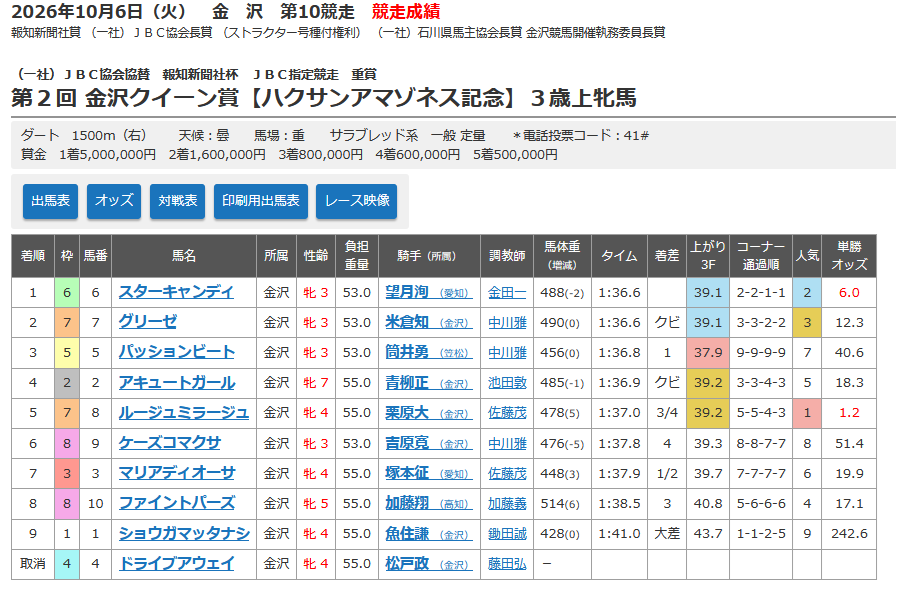Select the red 競走成績 heading text
Screen dimensions: 910x592
click(x=406, y=11)
